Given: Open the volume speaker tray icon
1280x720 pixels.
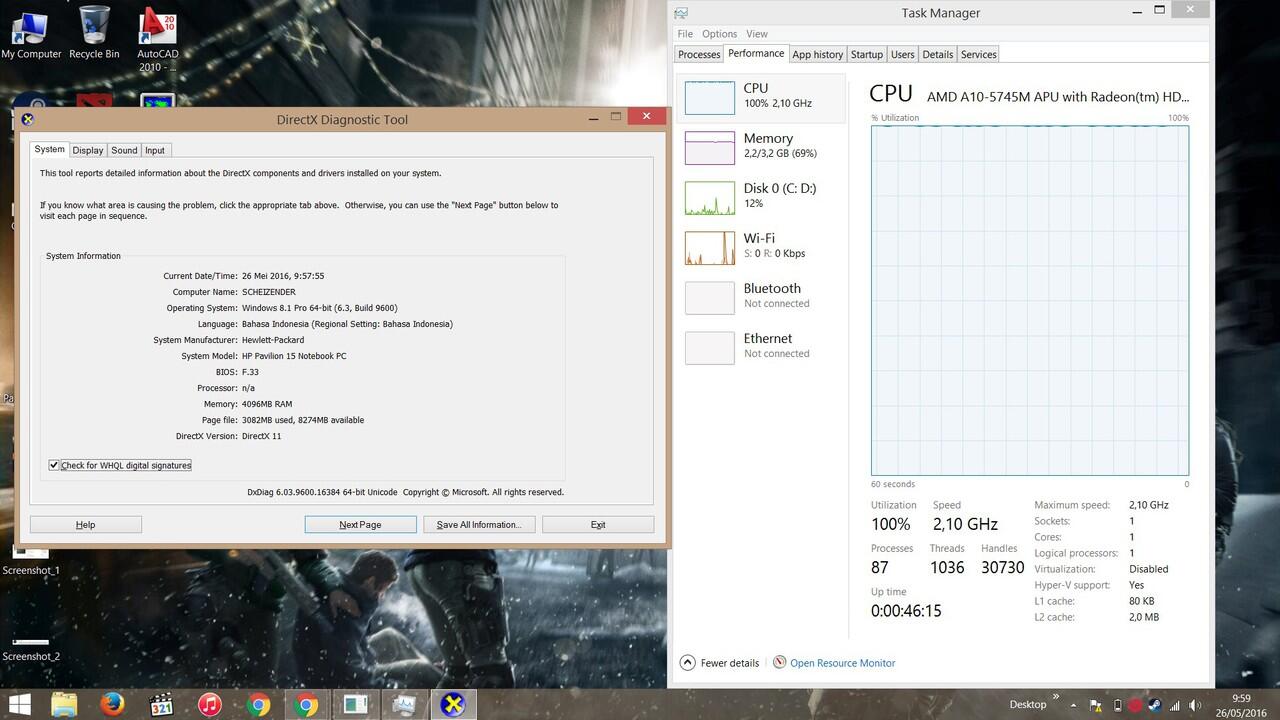Looking at the screenshot, I should click(1195, 705).
